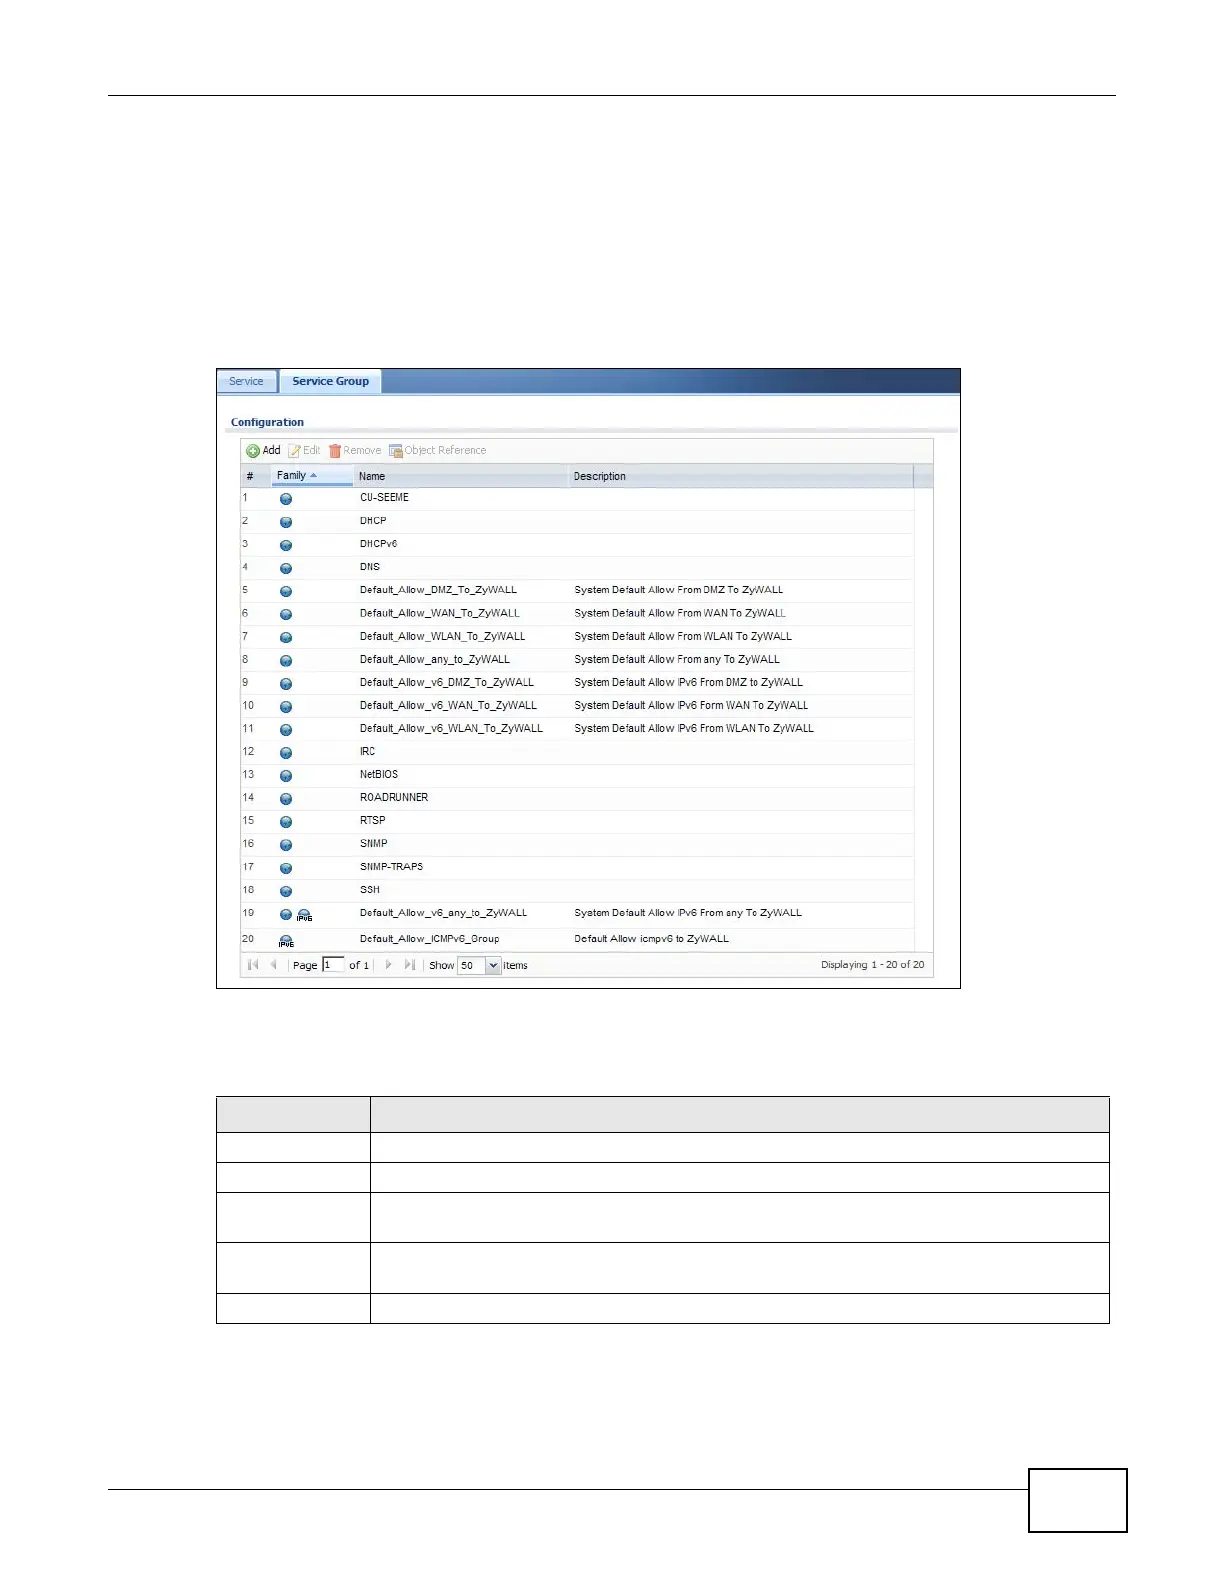Select the SSH name cell

pyautogui.click(x=370, y=890)
